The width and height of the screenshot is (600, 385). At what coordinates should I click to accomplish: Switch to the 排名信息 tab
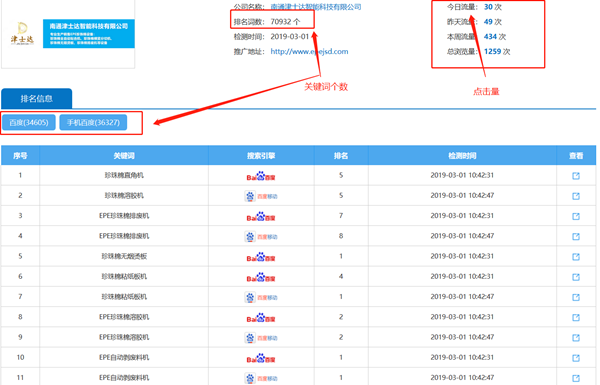[x=37, y=99]
